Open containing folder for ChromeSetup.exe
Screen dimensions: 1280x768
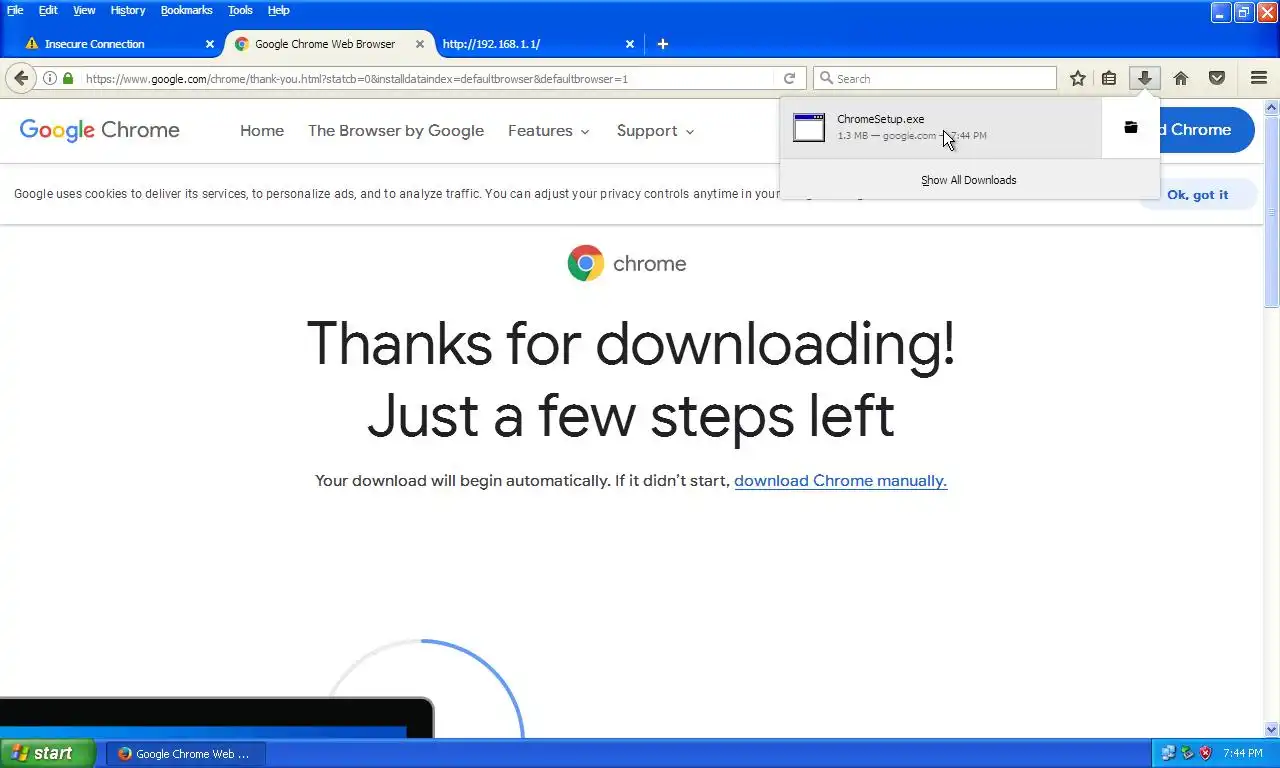coord(1131,127)
